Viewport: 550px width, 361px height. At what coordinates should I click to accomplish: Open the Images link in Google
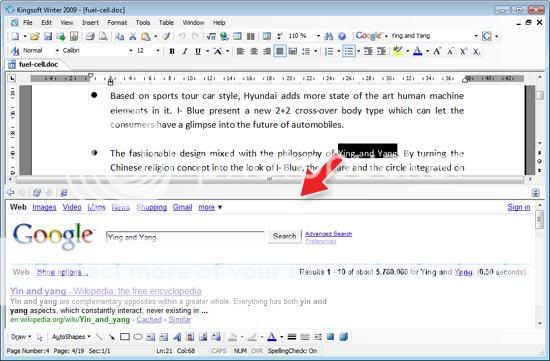[44, 207]
